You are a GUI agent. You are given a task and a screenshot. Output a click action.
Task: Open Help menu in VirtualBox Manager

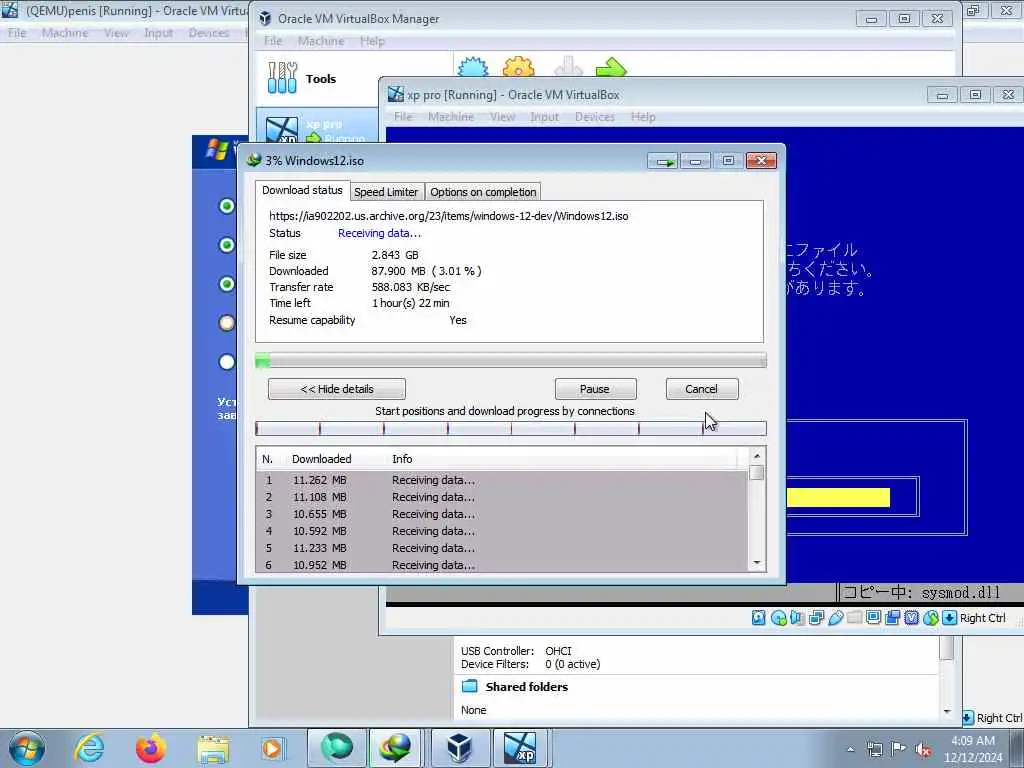[372, 41]
